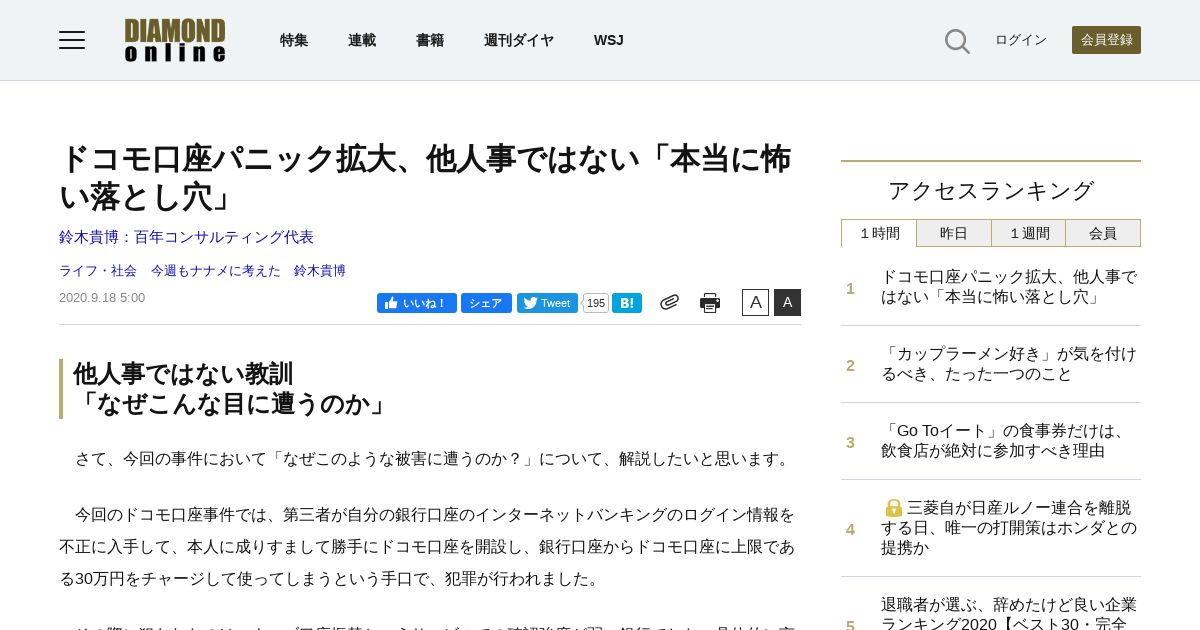Open rank 2 カップラーメン好き article
The width and height of the screenshot is (1200, 630).
pos(1009,364)
